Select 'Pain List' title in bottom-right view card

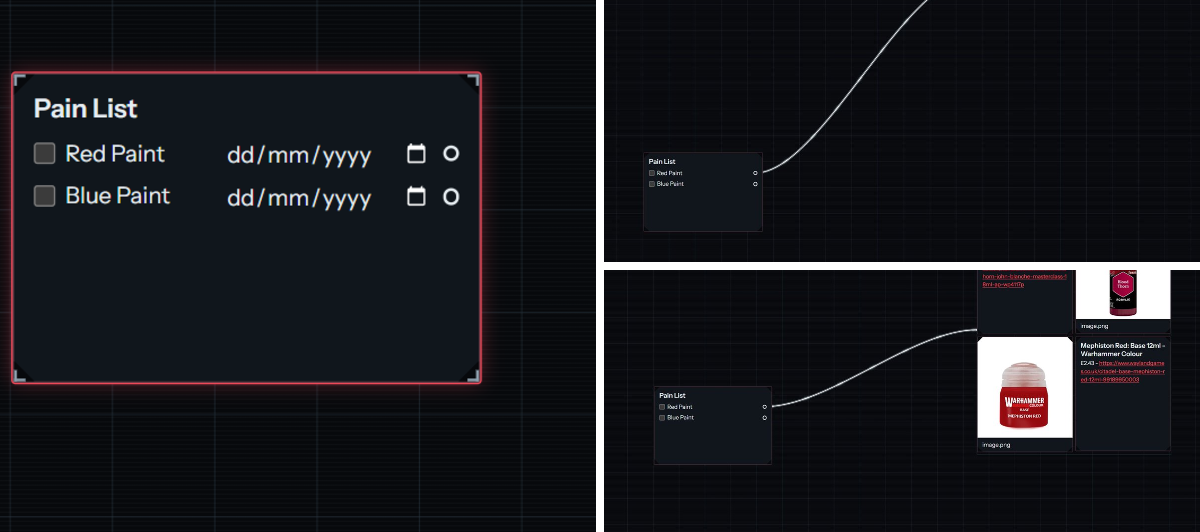coord(672,395)
